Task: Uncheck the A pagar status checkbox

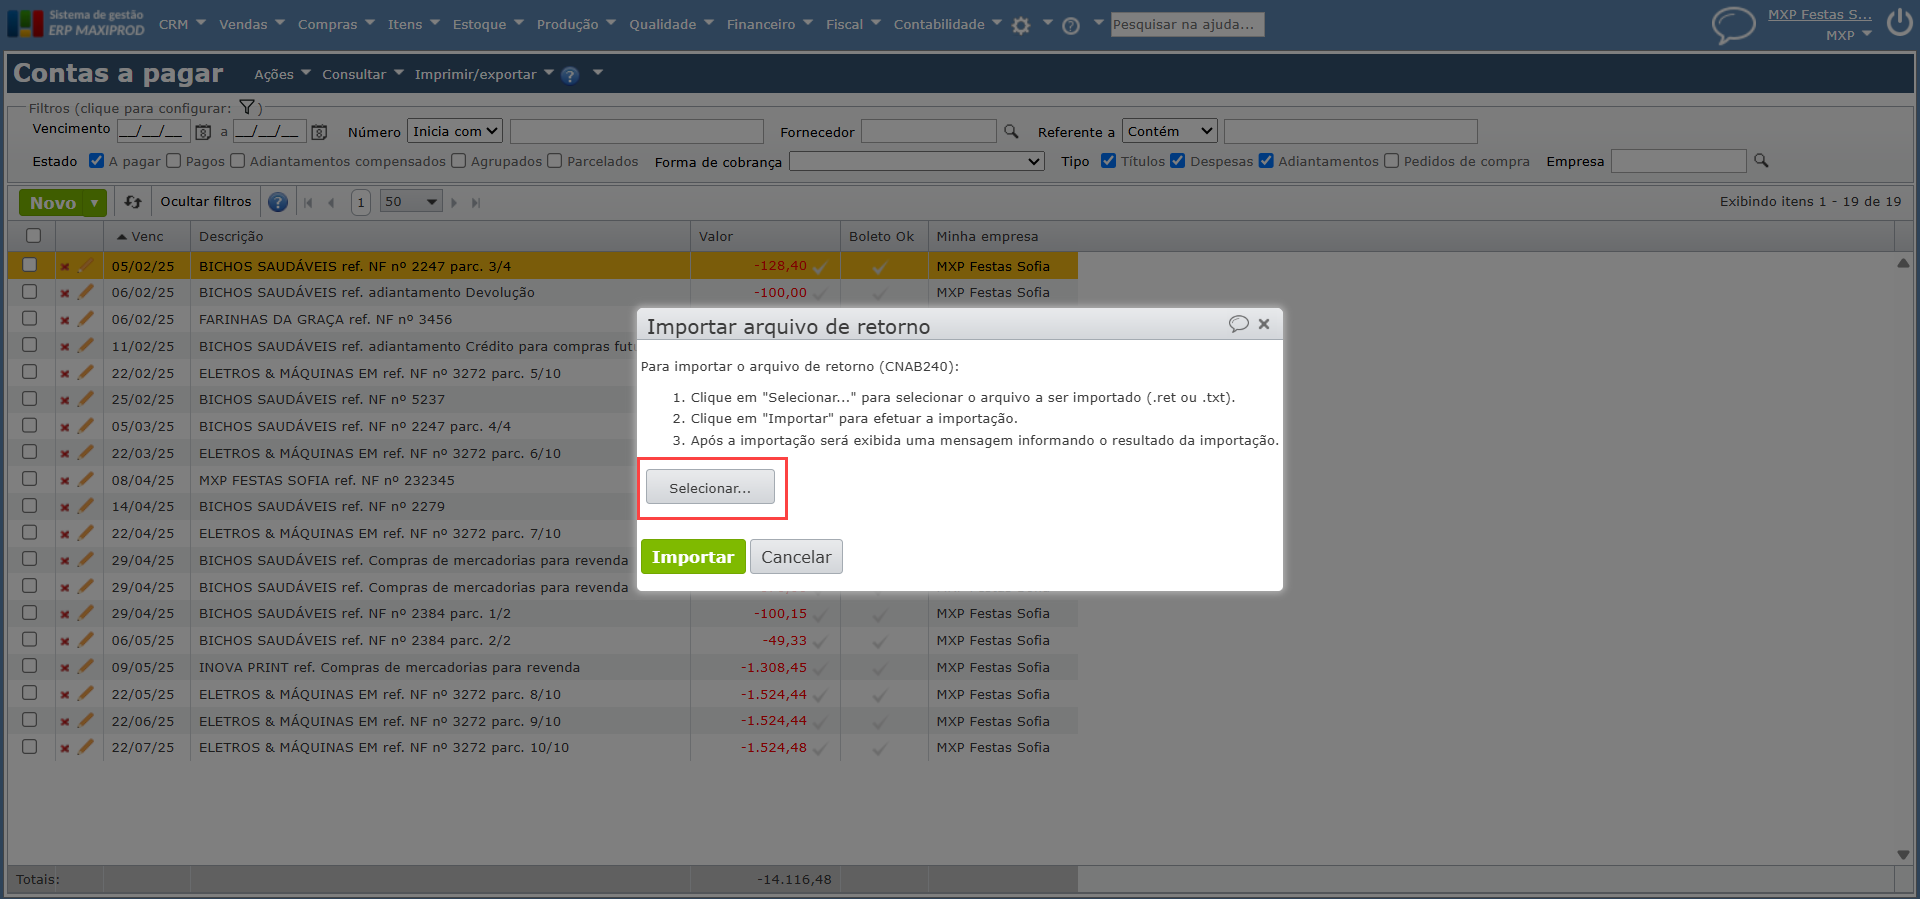Action: 96,160
